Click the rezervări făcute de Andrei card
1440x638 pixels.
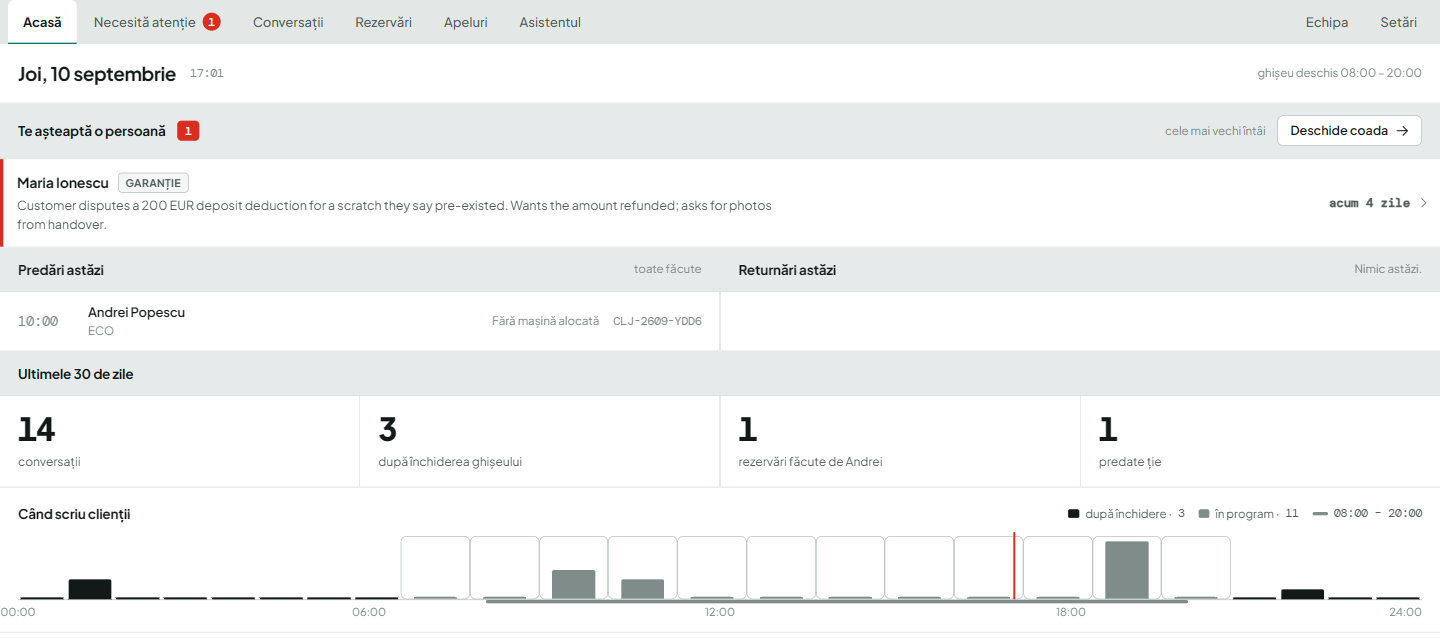pyautogui.click(x=900, y=441)
